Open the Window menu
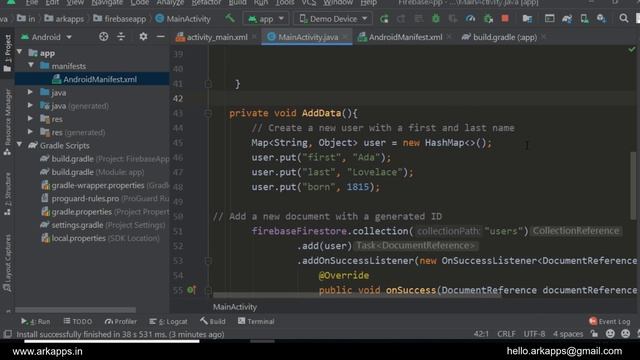Image resolution: width=640 pixels, height=360 pixels. [338, 3]
